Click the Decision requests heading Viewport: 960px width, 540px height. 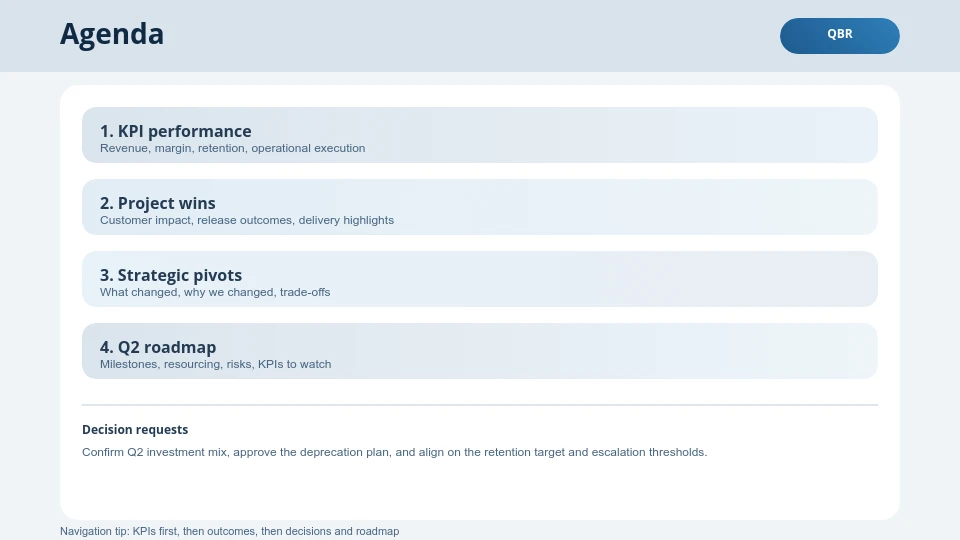135,430
